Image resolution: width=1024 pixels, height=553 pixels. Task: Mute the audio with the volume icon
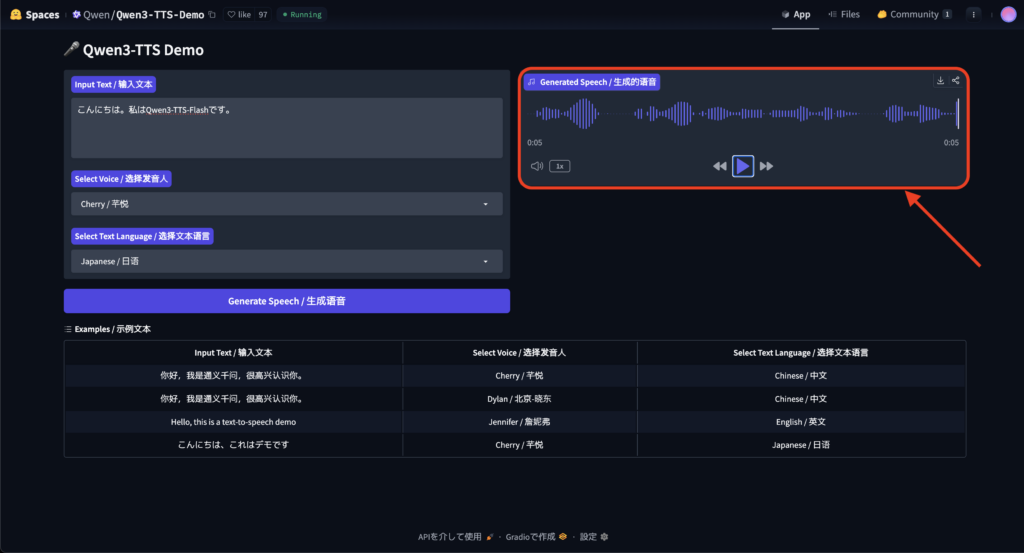(537, 166)
